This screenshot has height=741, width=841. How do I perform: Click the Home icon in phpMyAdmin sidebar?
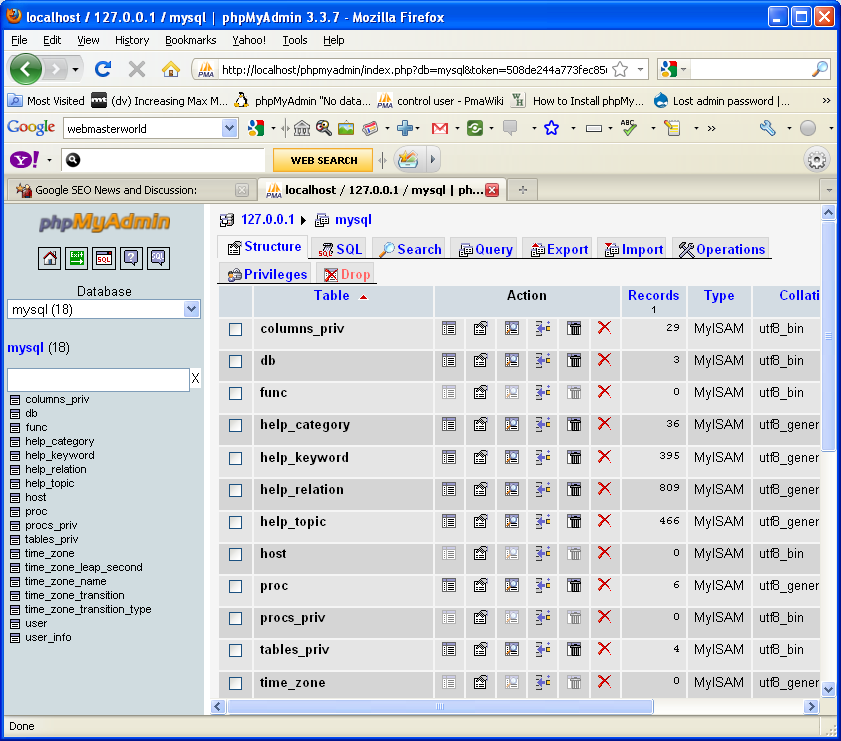[x=50, y=258]
